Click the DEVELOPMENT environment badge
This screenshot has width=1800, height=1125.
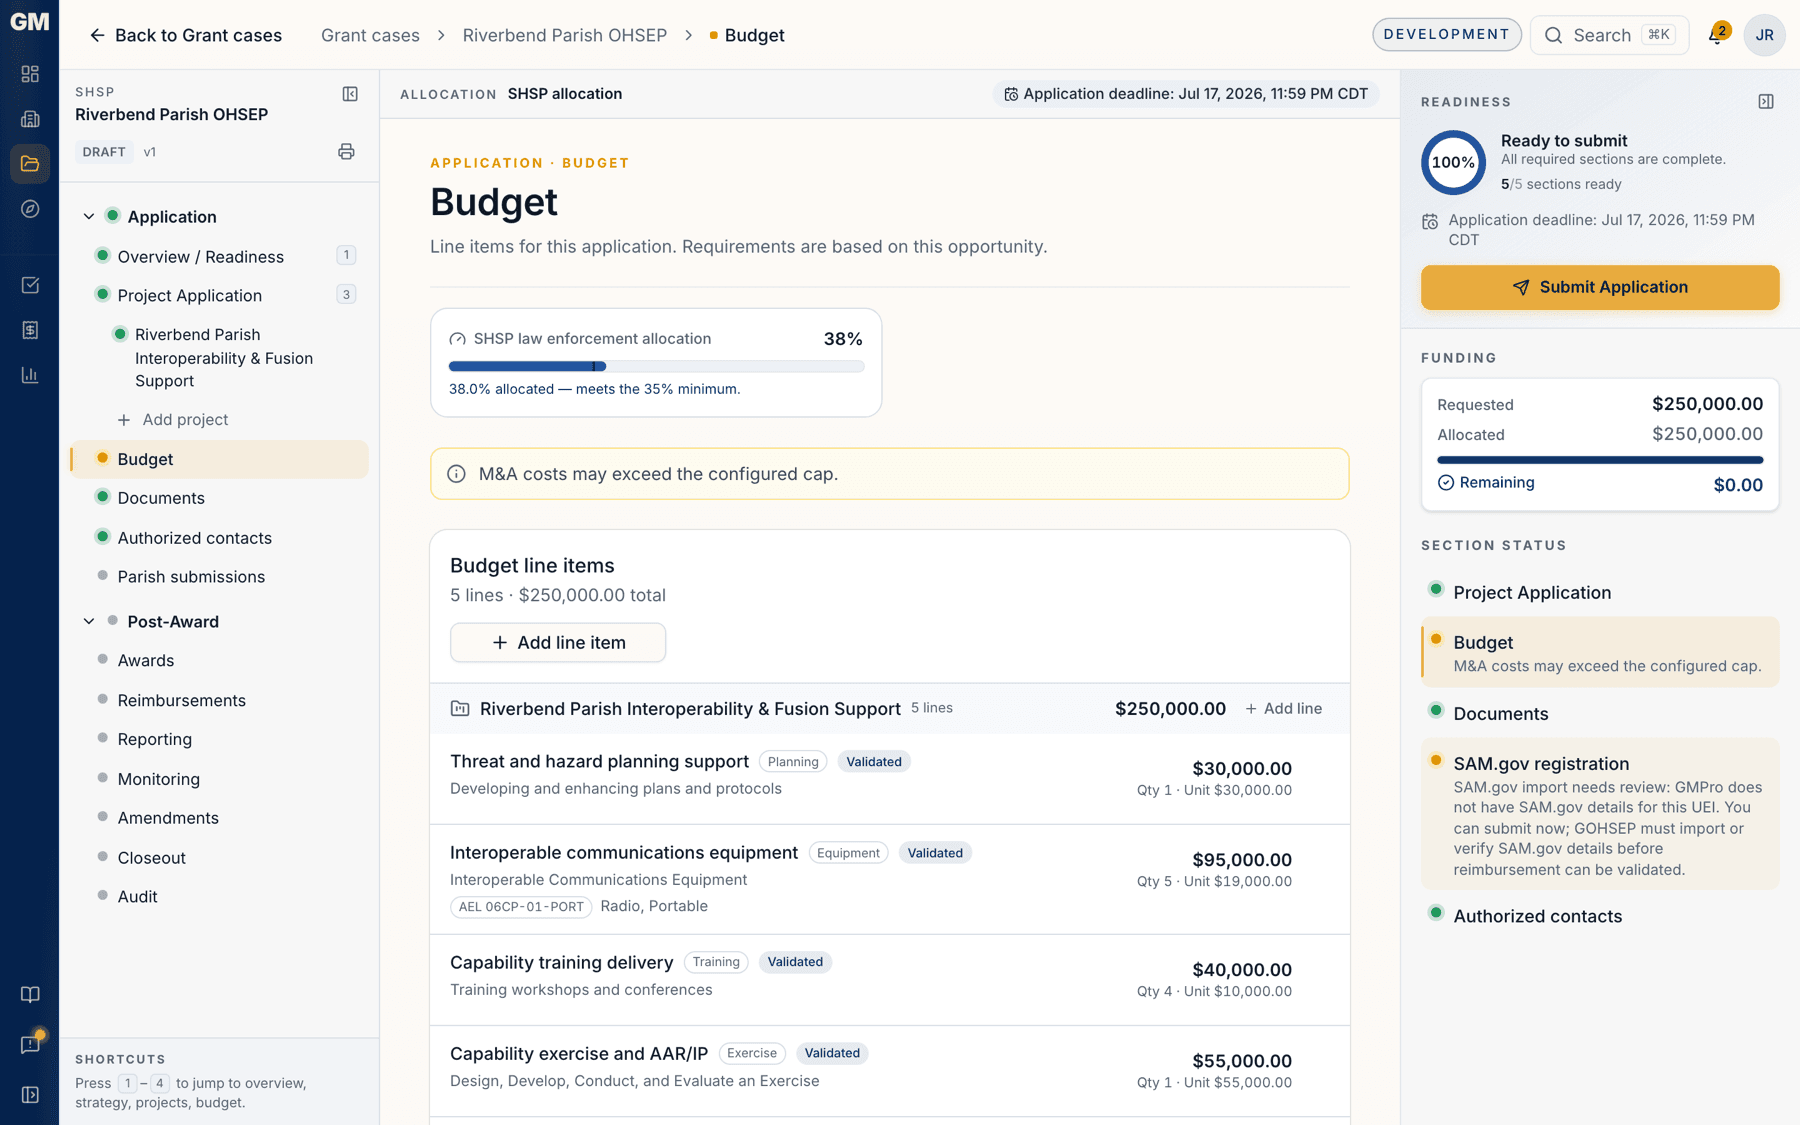(x=1446, y=35)
